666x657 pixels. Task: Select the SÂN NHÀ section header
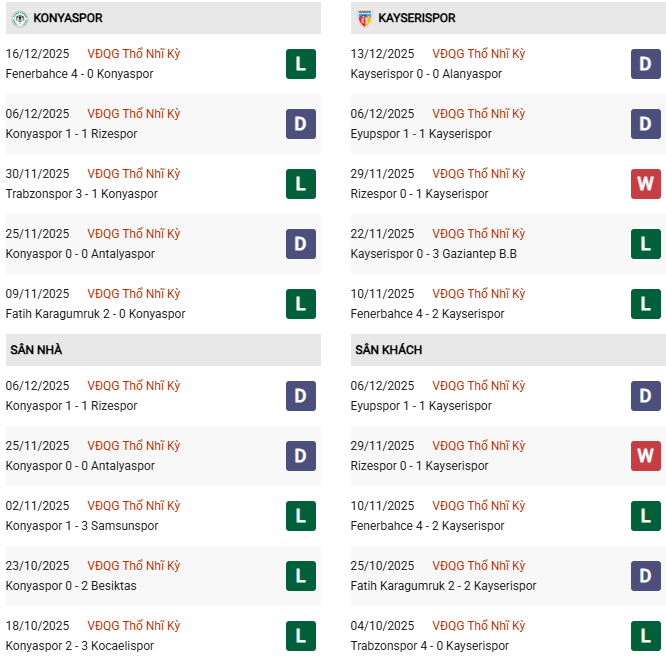pyautogui.click(x=37, y=350)
